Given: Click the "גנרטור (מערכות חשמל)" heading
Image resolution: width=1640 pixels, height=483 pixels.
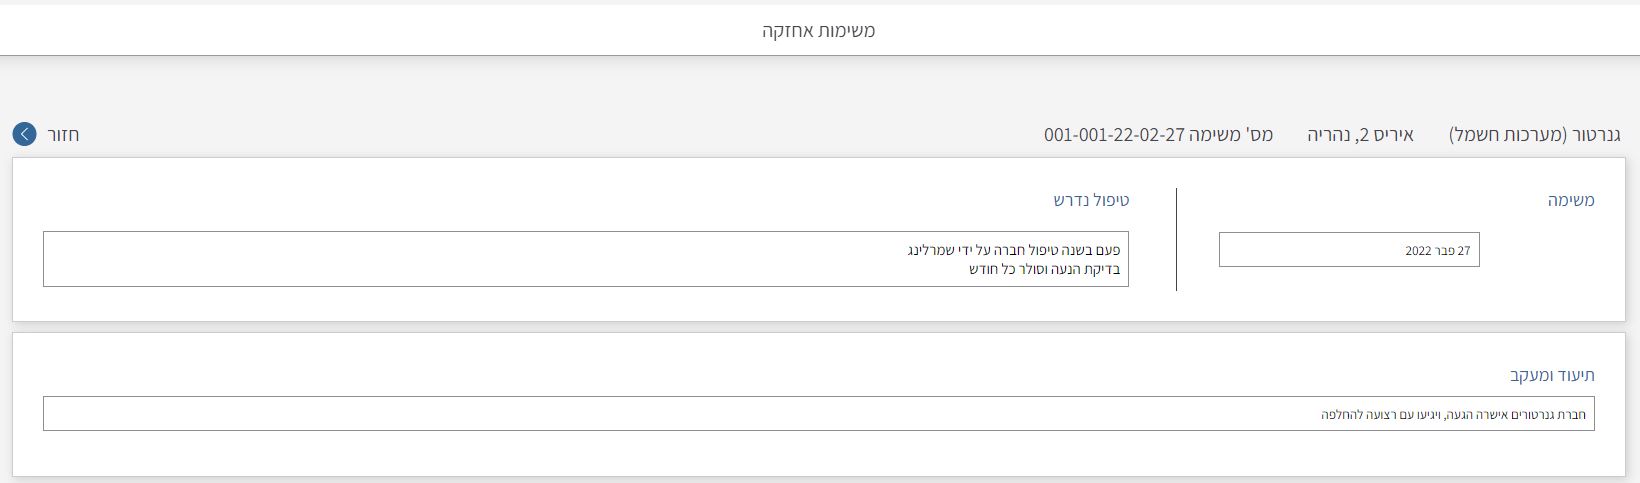Looking at the screenshot, I should pyautogui.click(x=1521, y=134).
